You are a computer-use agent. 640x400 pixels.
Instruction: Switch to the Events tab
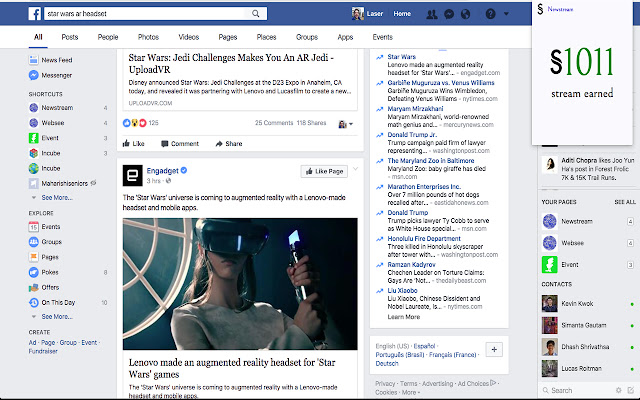[382, 37]
